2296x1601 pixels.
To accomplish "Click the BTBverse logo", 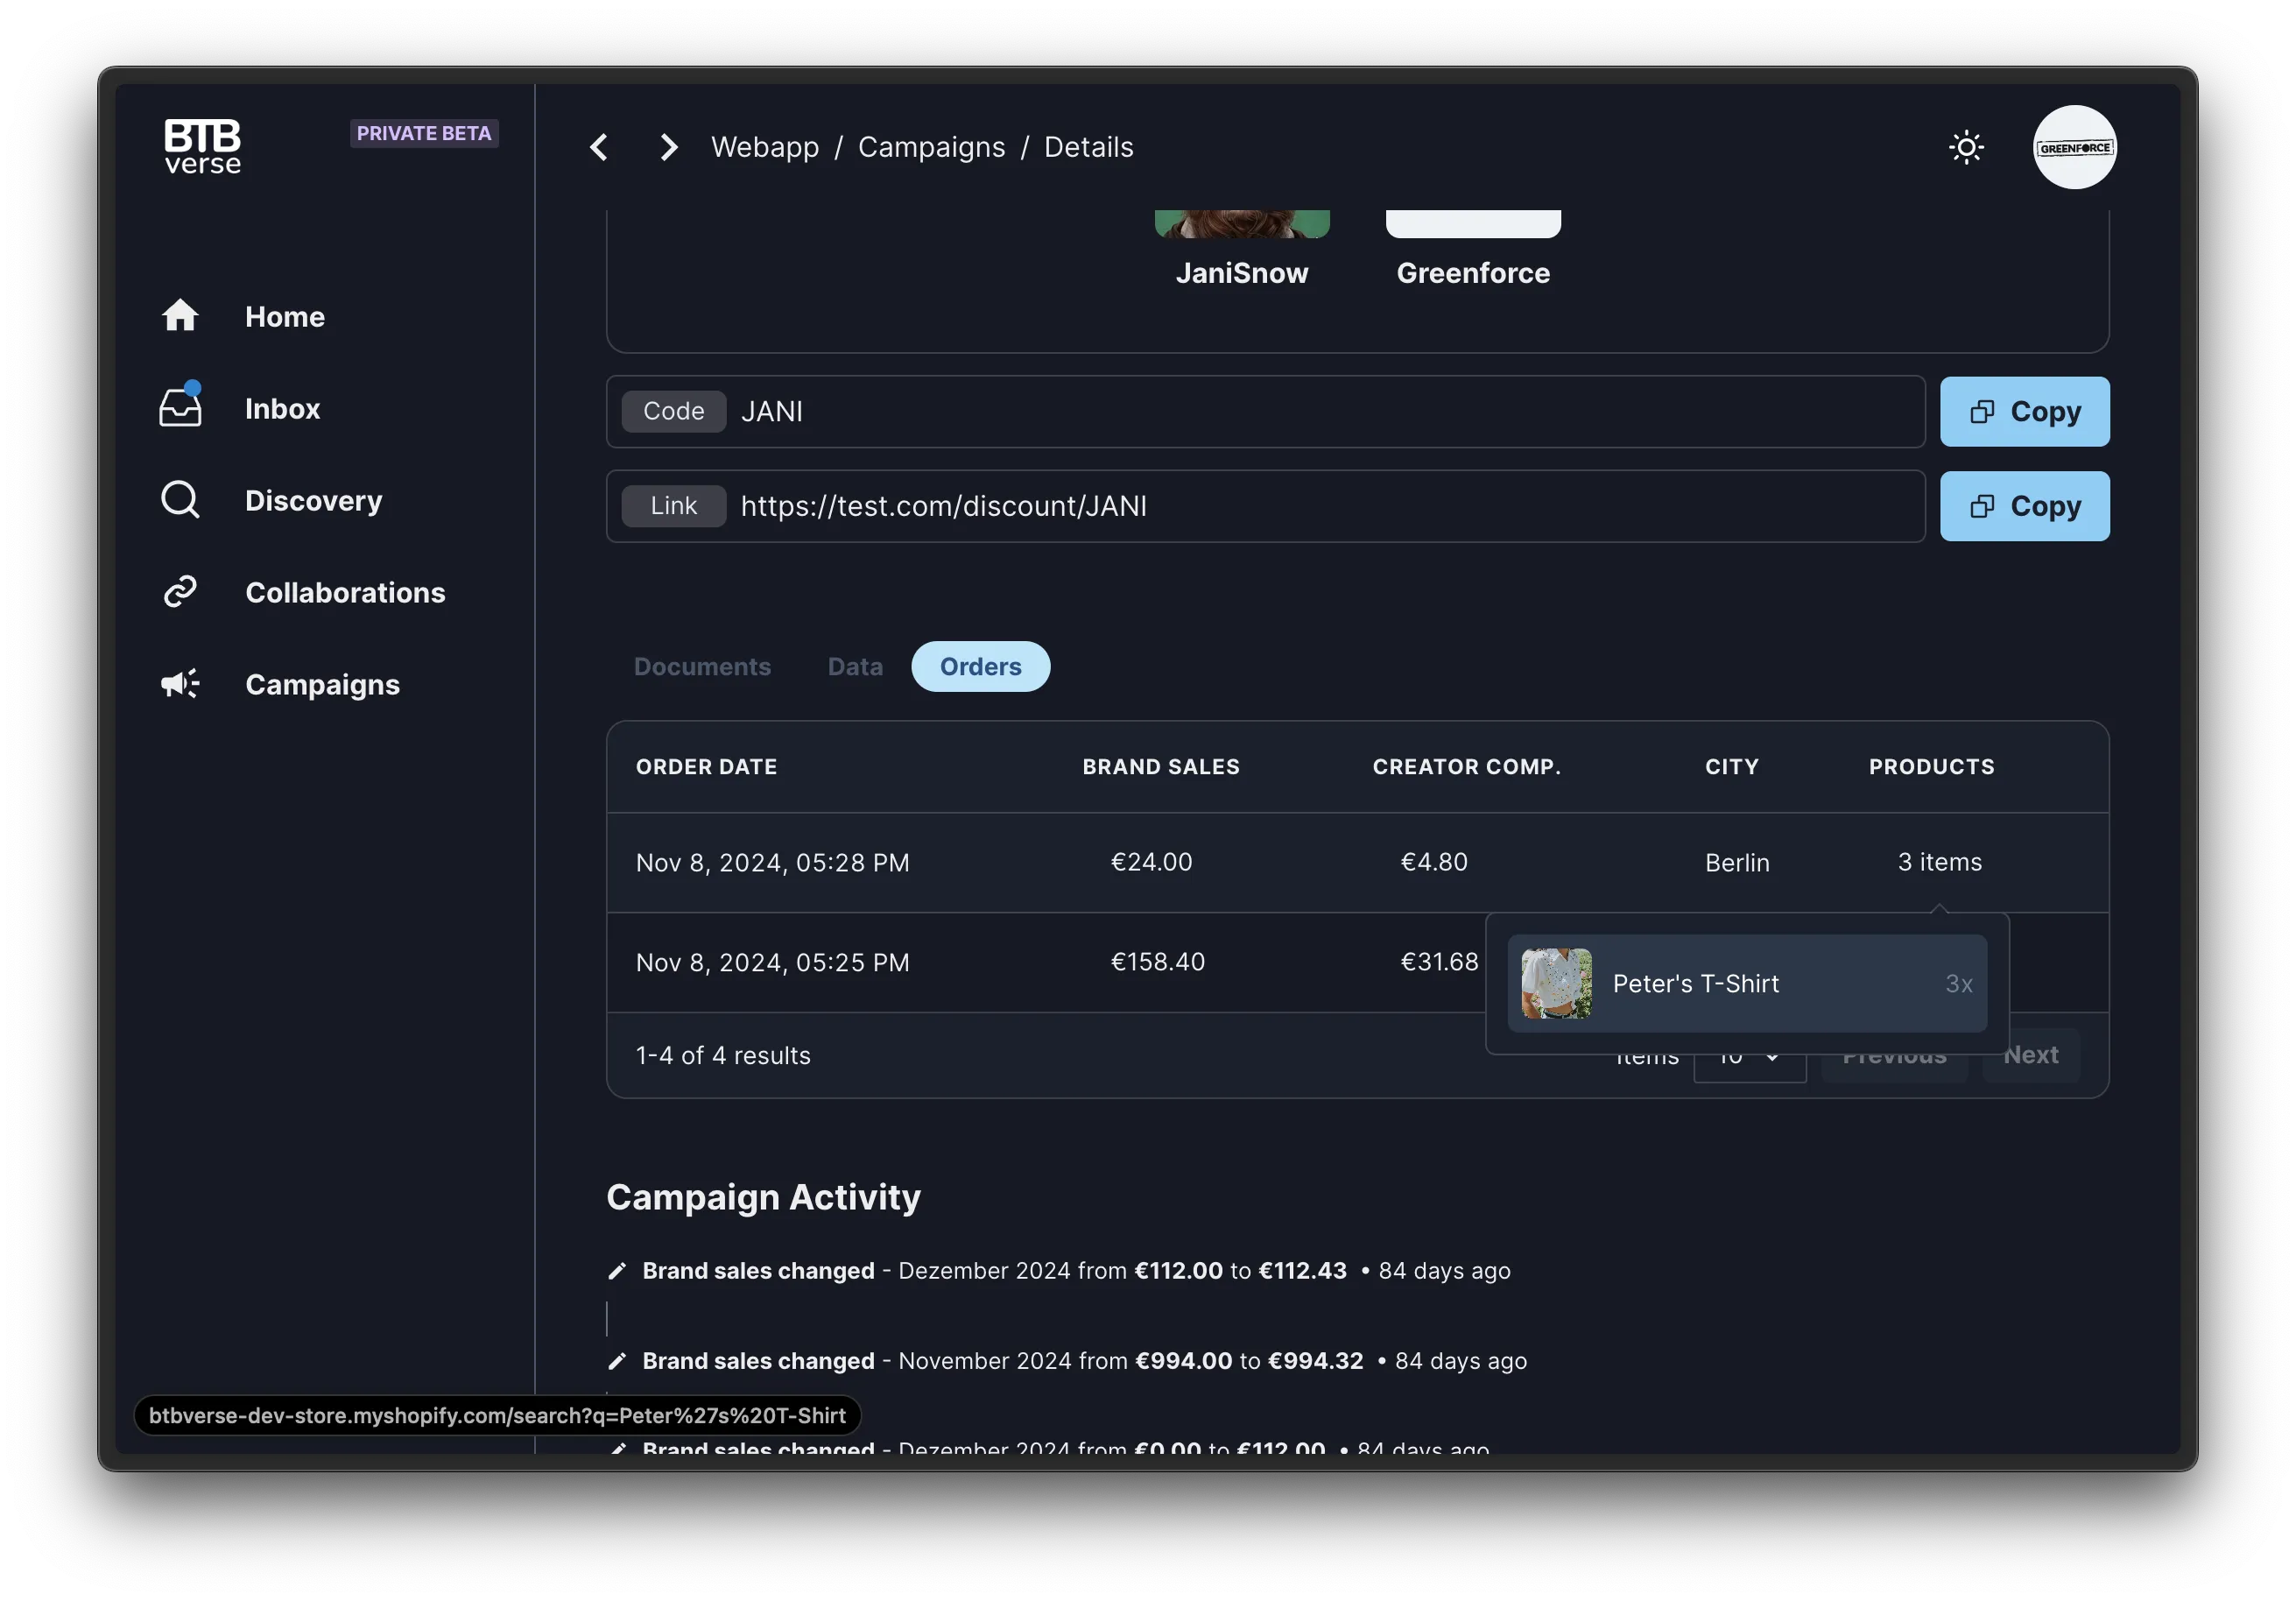I will (203, 146).
